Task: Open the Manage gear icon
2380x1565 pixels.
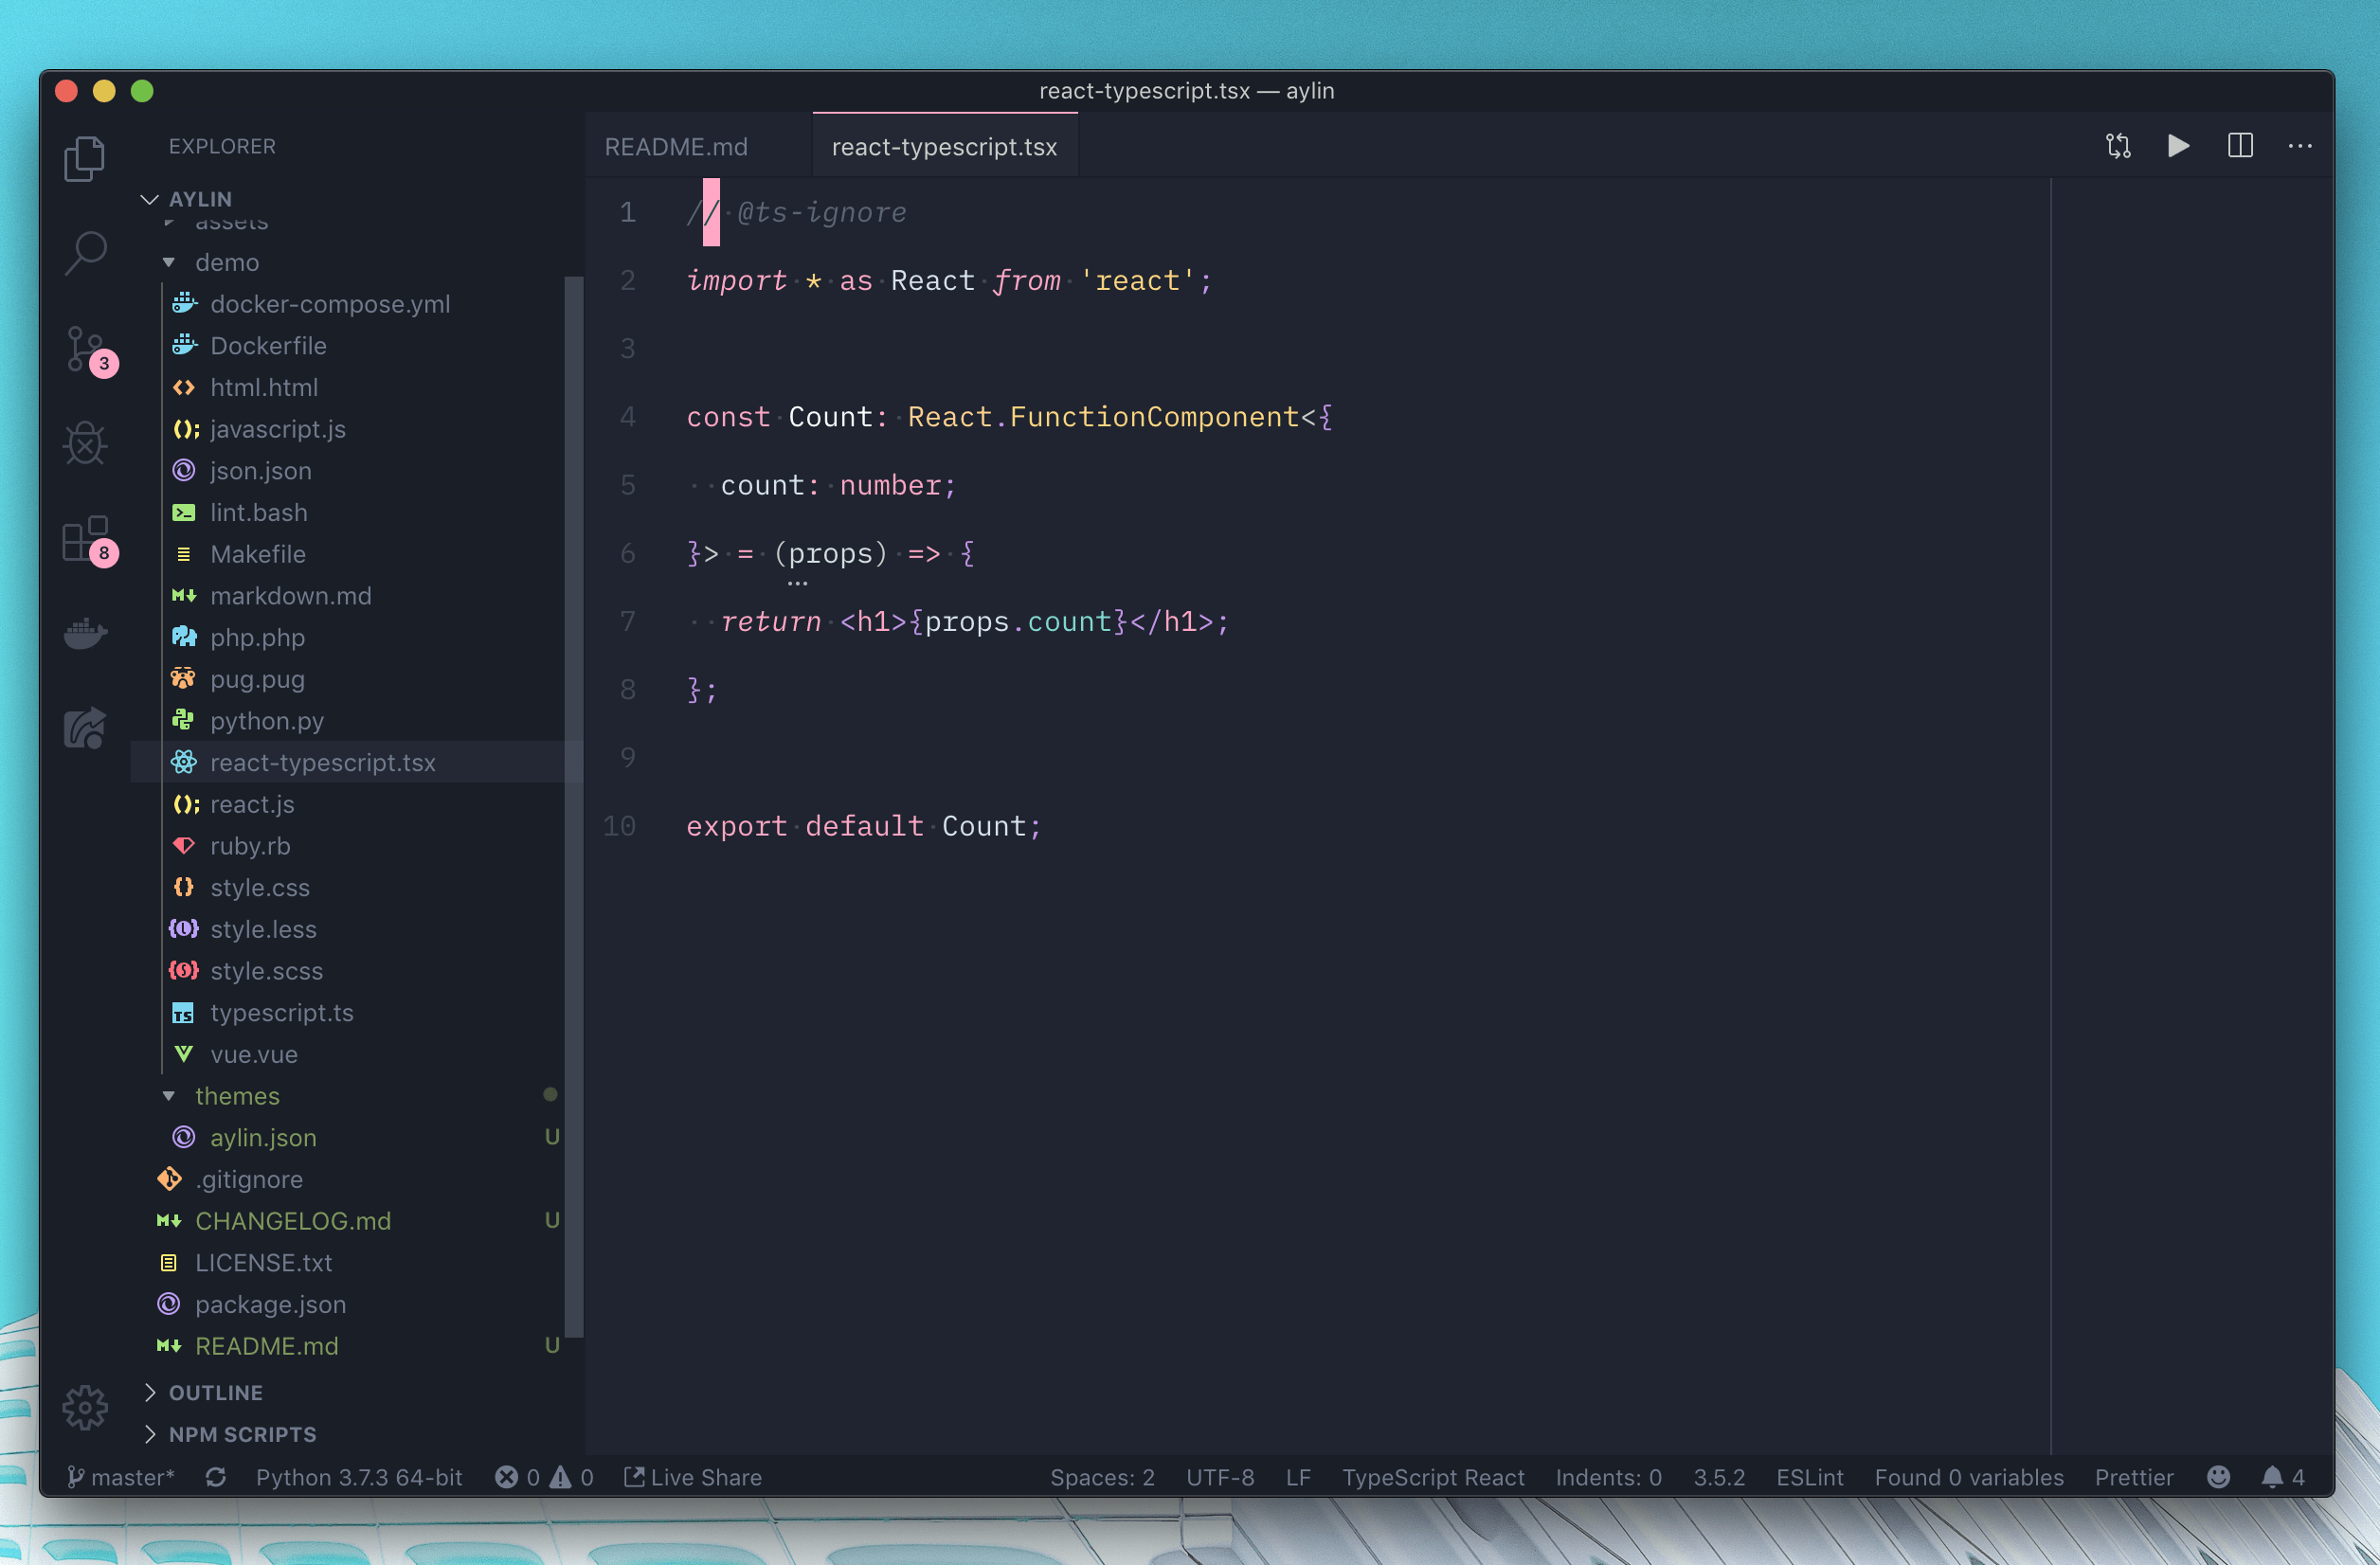Action: [85, 1407]
